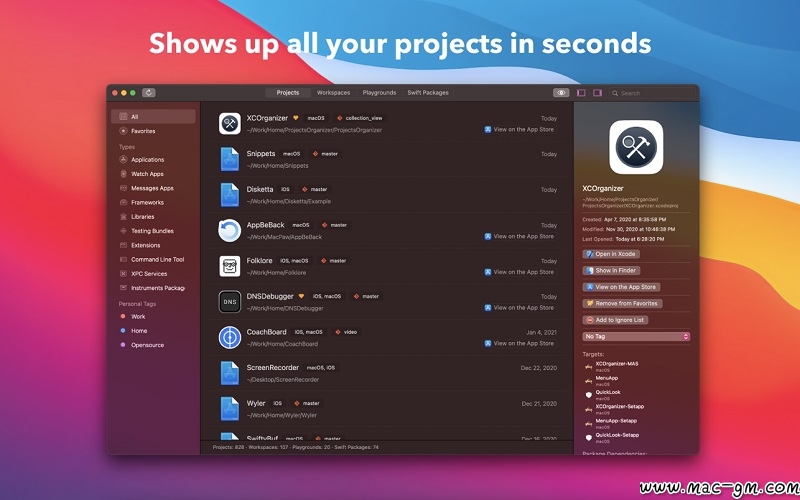Click the Testing Bundles type icon
Screen dimensions: 800x500
click(x=123, y=231)
